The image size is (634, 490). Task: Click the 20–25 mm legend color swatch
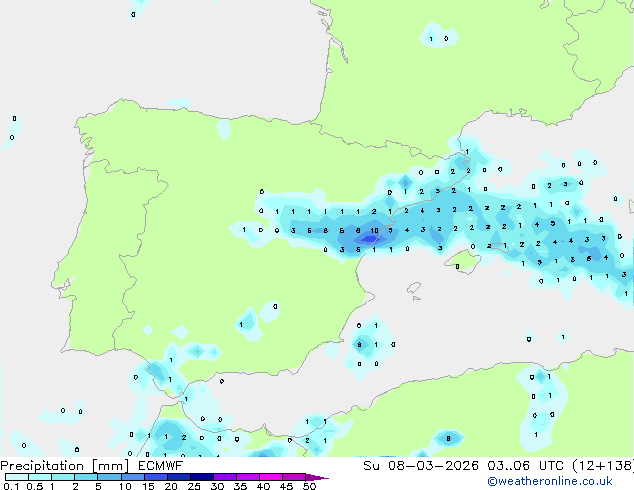(179, 477)
